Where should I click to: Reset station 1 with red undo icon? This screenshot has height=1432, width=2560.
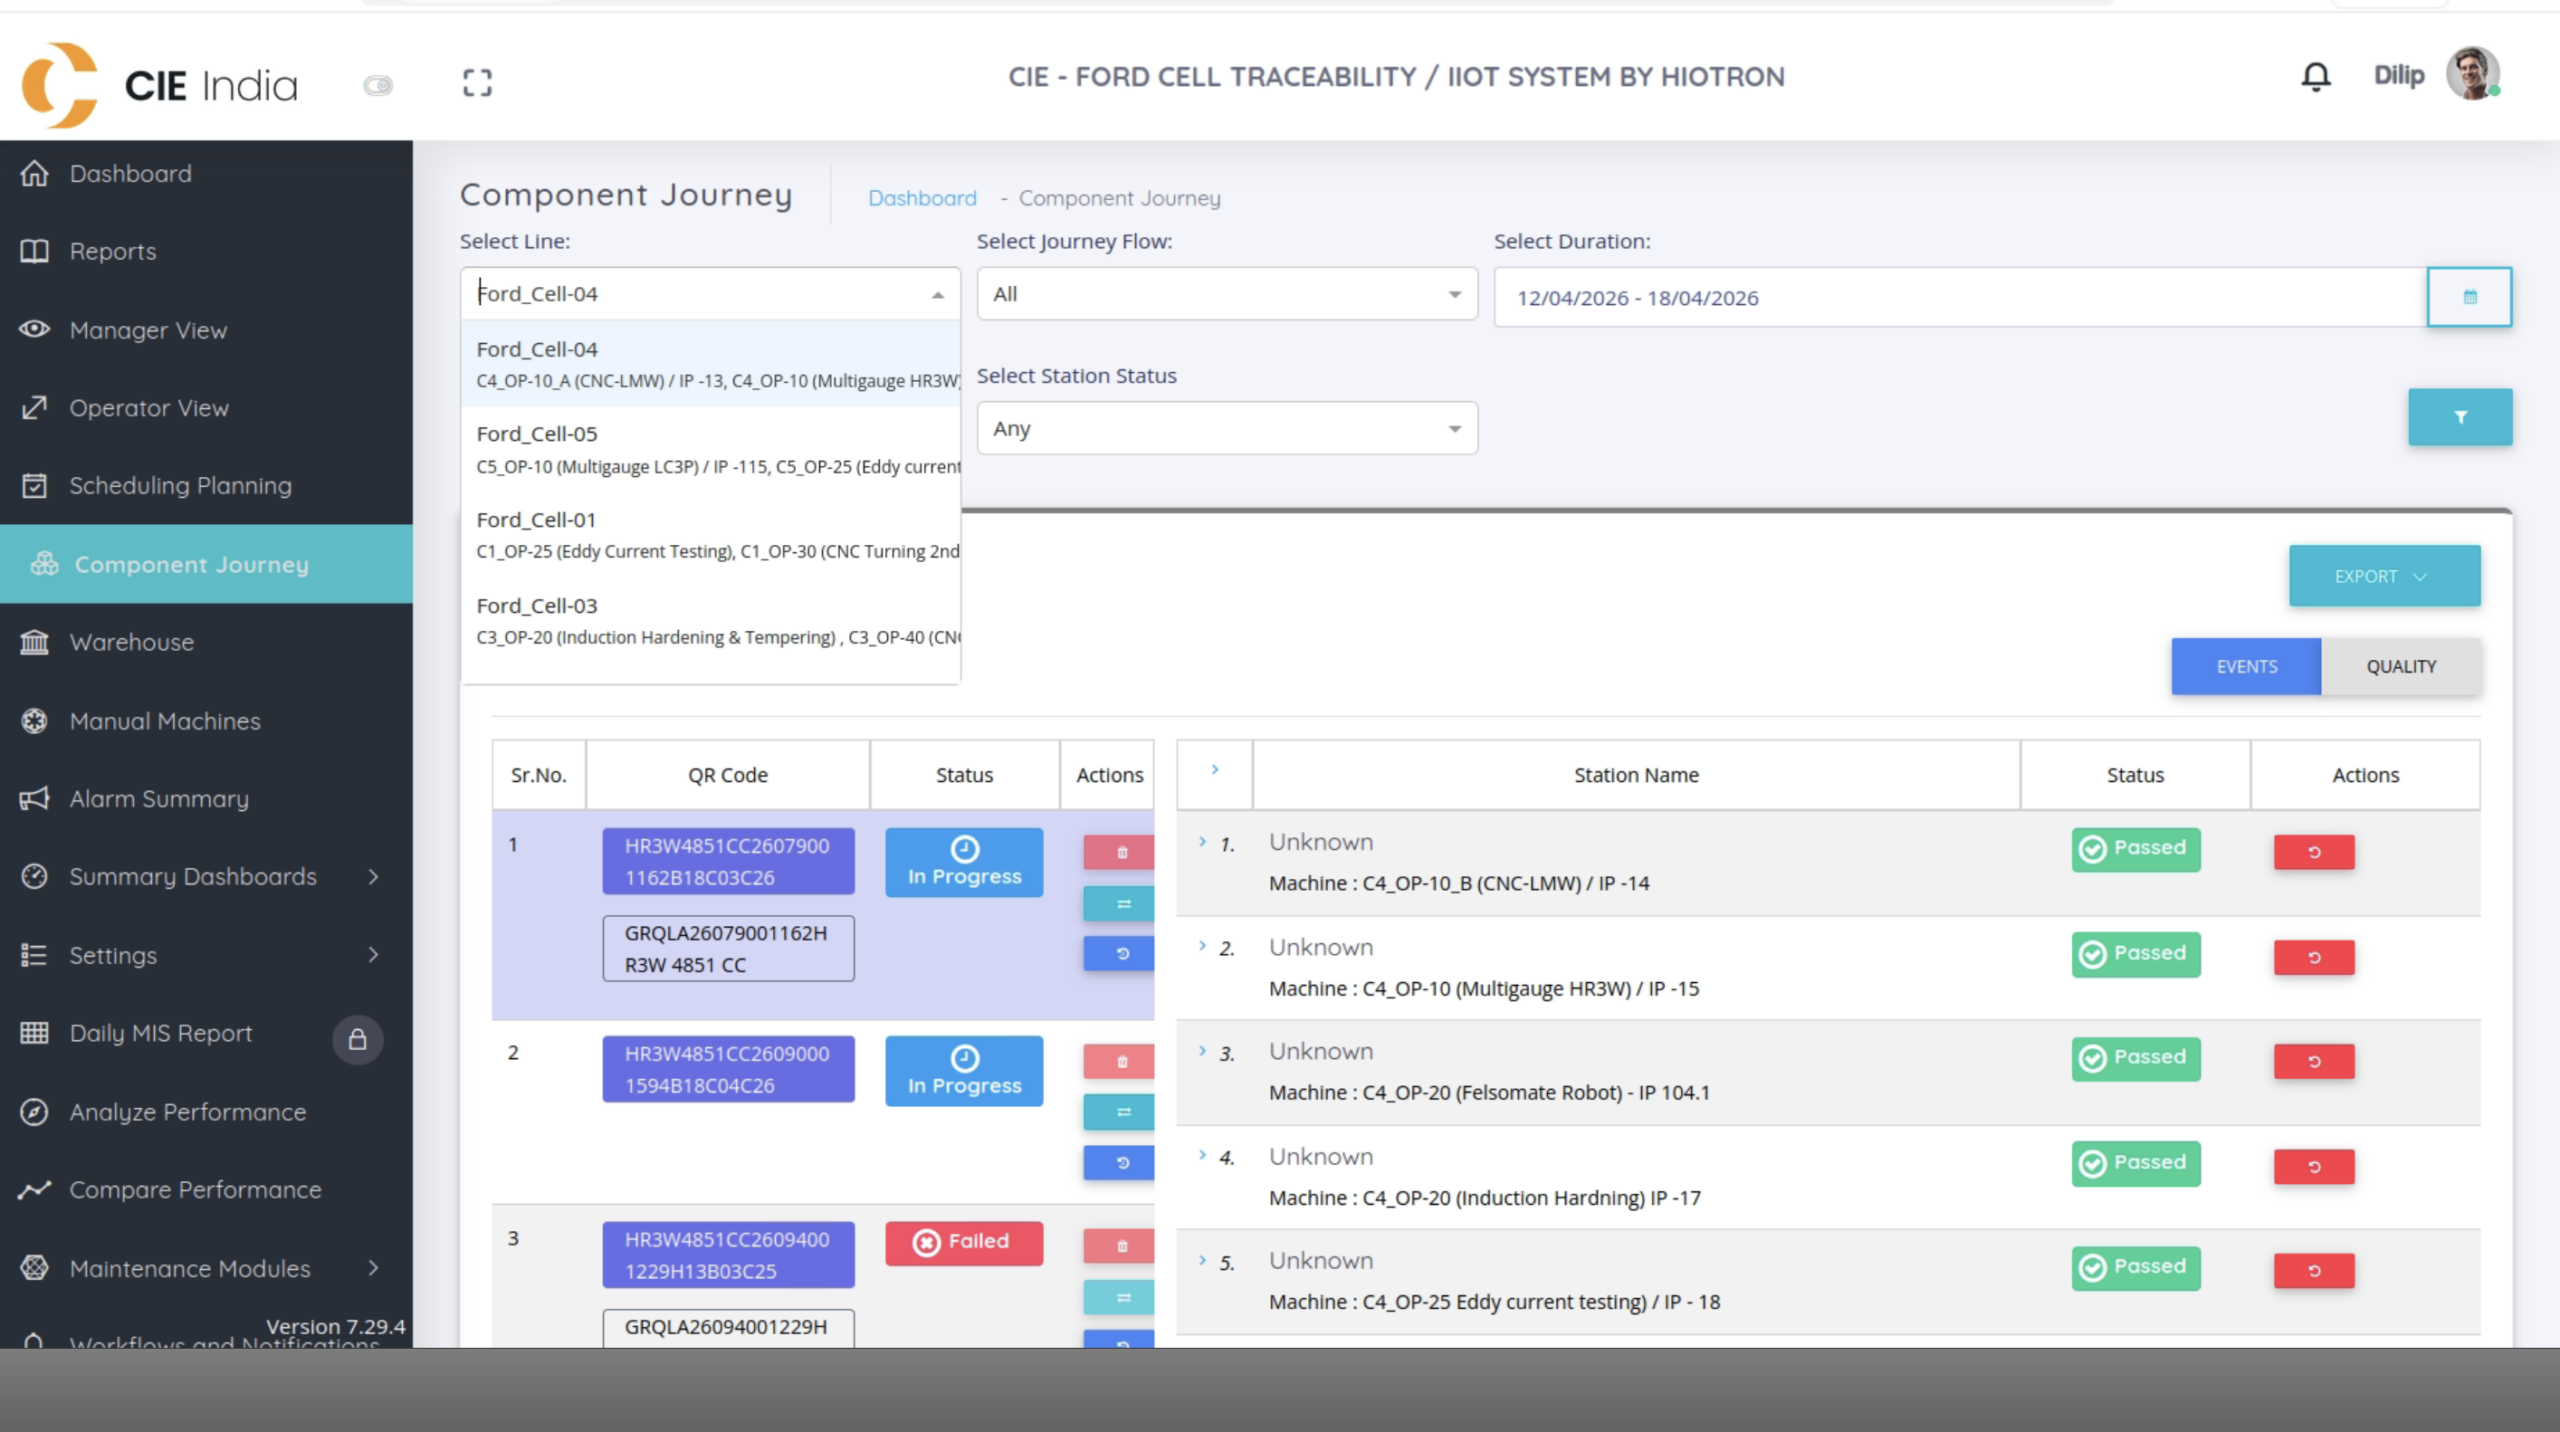2314,852
